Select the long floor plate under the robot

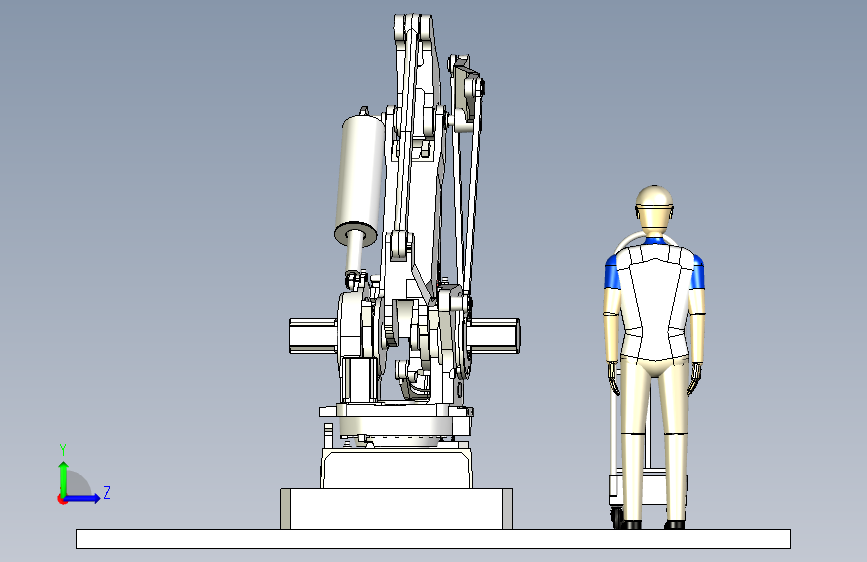point(433,539)
